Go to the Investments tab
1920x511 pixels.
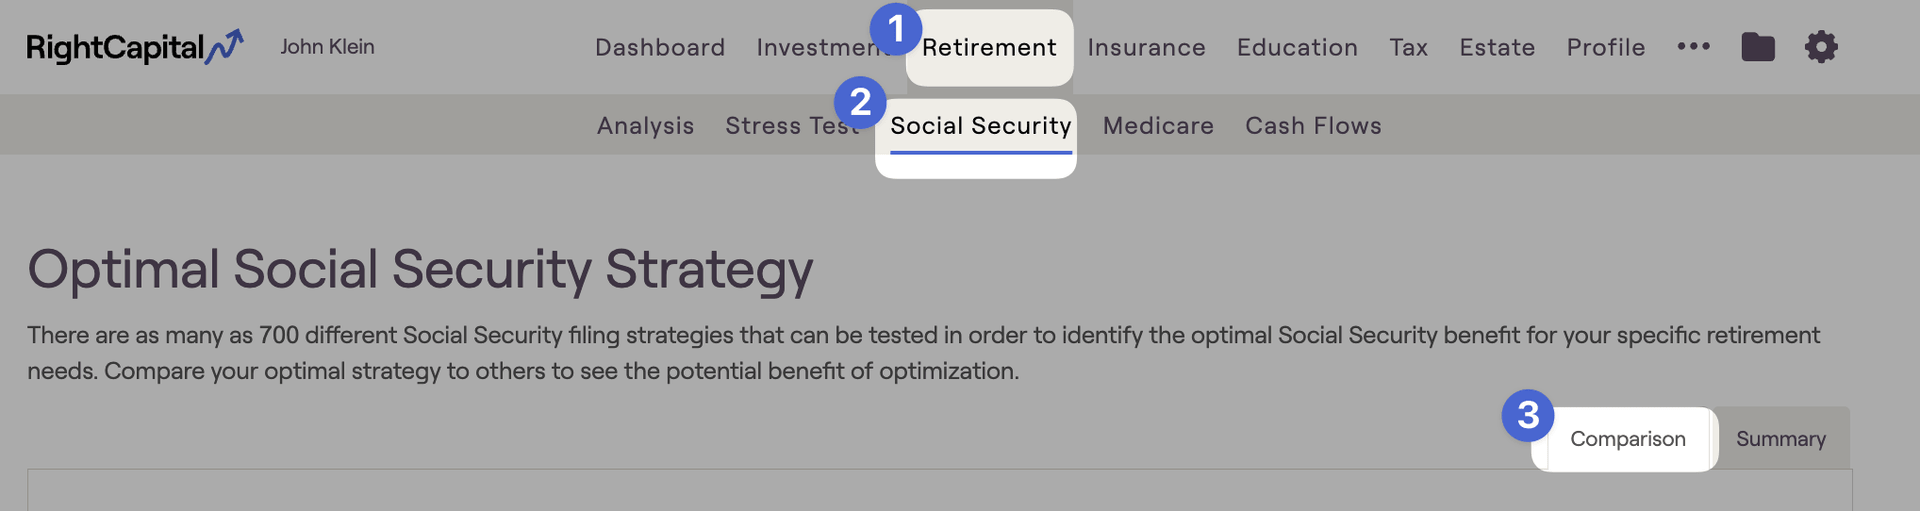pyautogui.click(x=824, y=47)
